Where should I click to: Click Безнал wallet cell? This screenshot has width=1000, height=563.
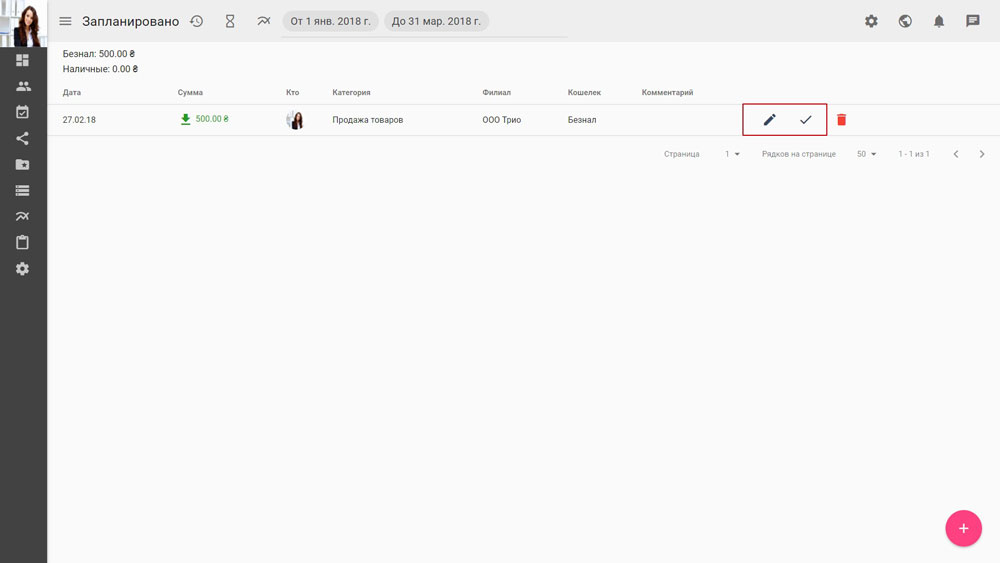[x=582, y=120]
